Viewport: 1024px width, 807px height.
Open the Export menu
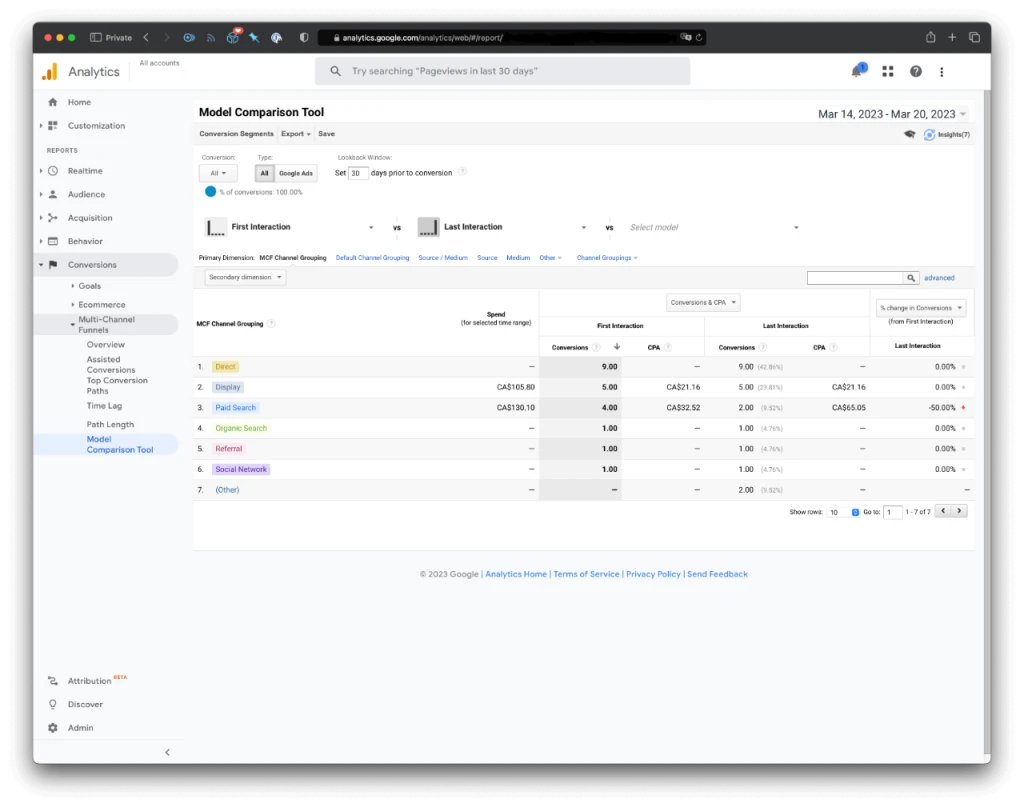295,133
